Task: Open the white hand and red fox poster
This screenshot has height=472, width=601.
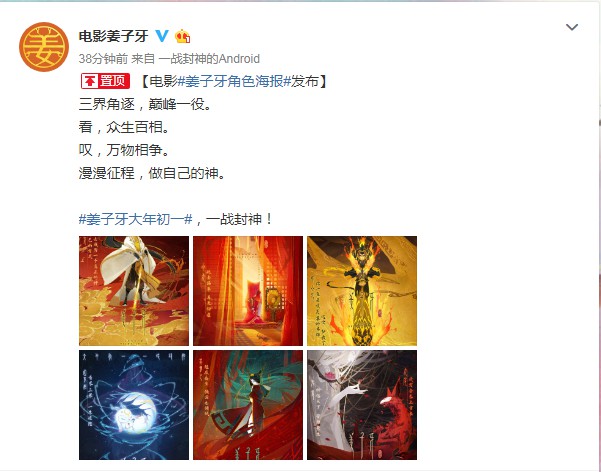Action: point(362,405)
